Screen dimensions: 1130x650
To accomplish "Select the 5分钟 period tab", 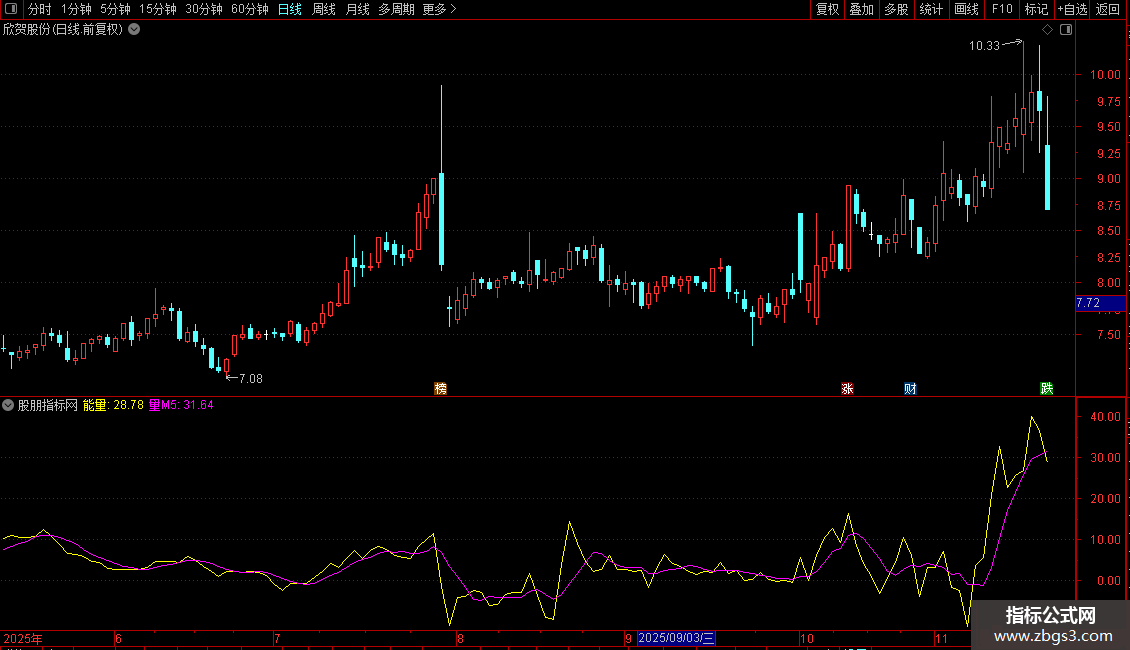I will click(x=115, y=9).
